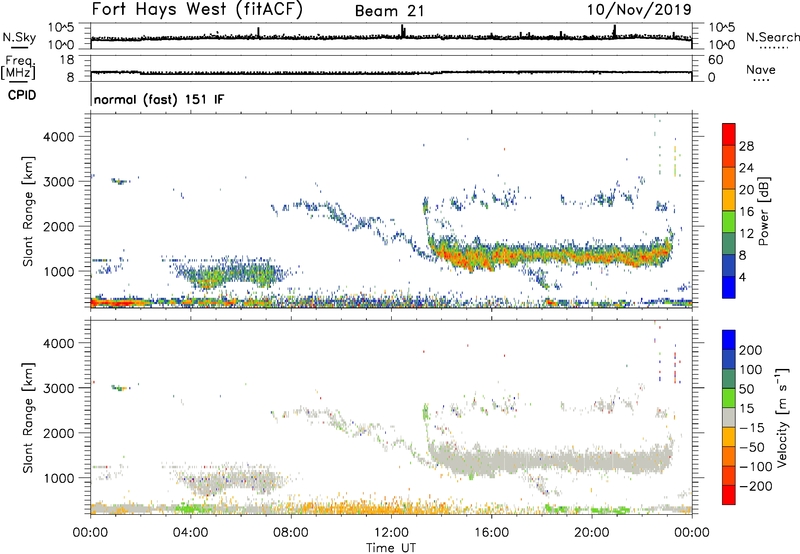Click the 'Velocity [m s-1]' colorbar title
This screenshot has width=800, height=554.
point(782,417)
